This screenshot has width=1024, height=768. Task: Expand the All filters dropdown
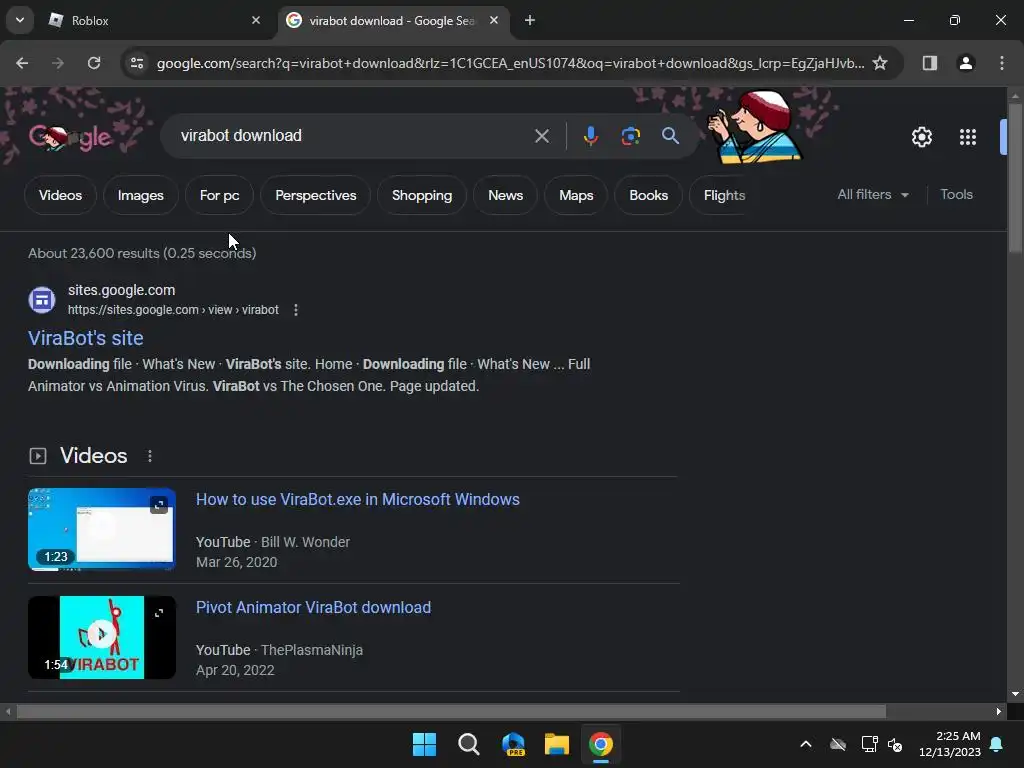[x=872, y=195]
